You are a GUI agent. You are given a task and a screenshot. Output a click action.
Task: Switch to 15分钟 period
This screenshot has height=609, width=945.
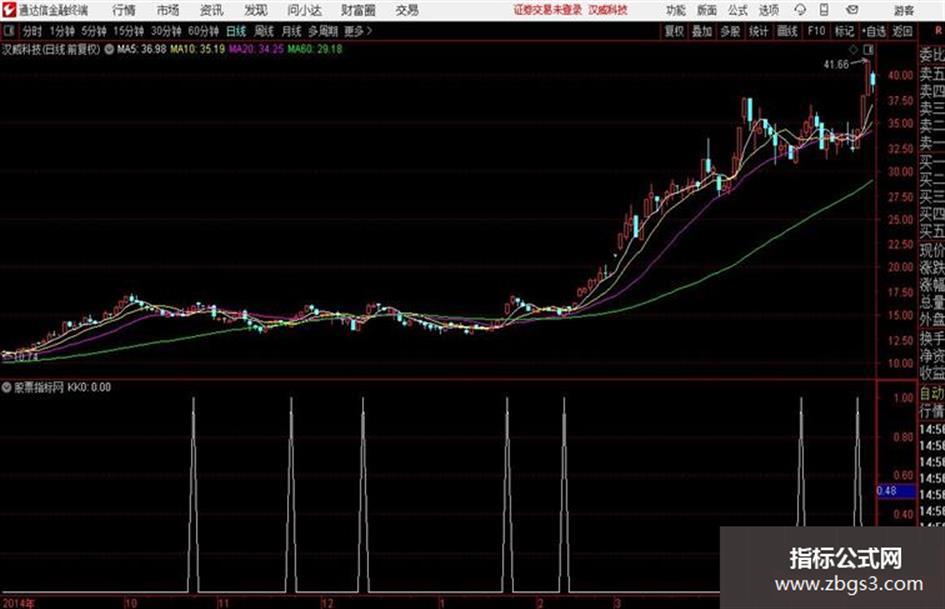pos(128,31)
